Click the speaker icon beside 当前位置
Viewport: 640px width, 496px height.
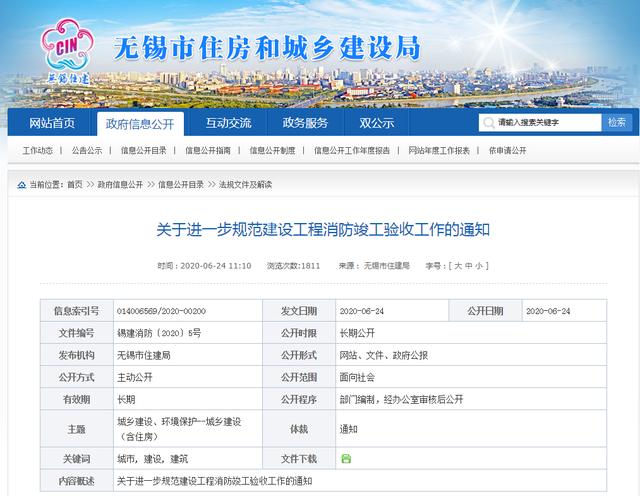[x=21, y=185]
